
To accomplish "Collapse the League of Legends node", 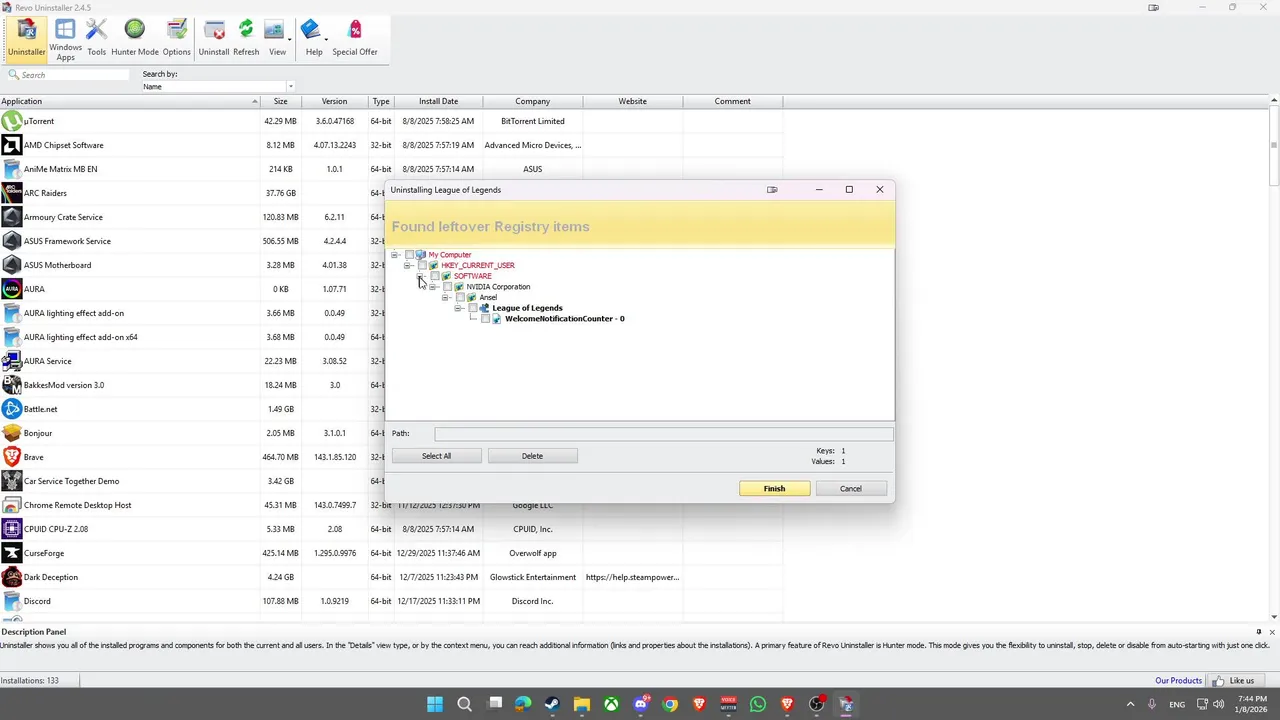I will point(457,308).
